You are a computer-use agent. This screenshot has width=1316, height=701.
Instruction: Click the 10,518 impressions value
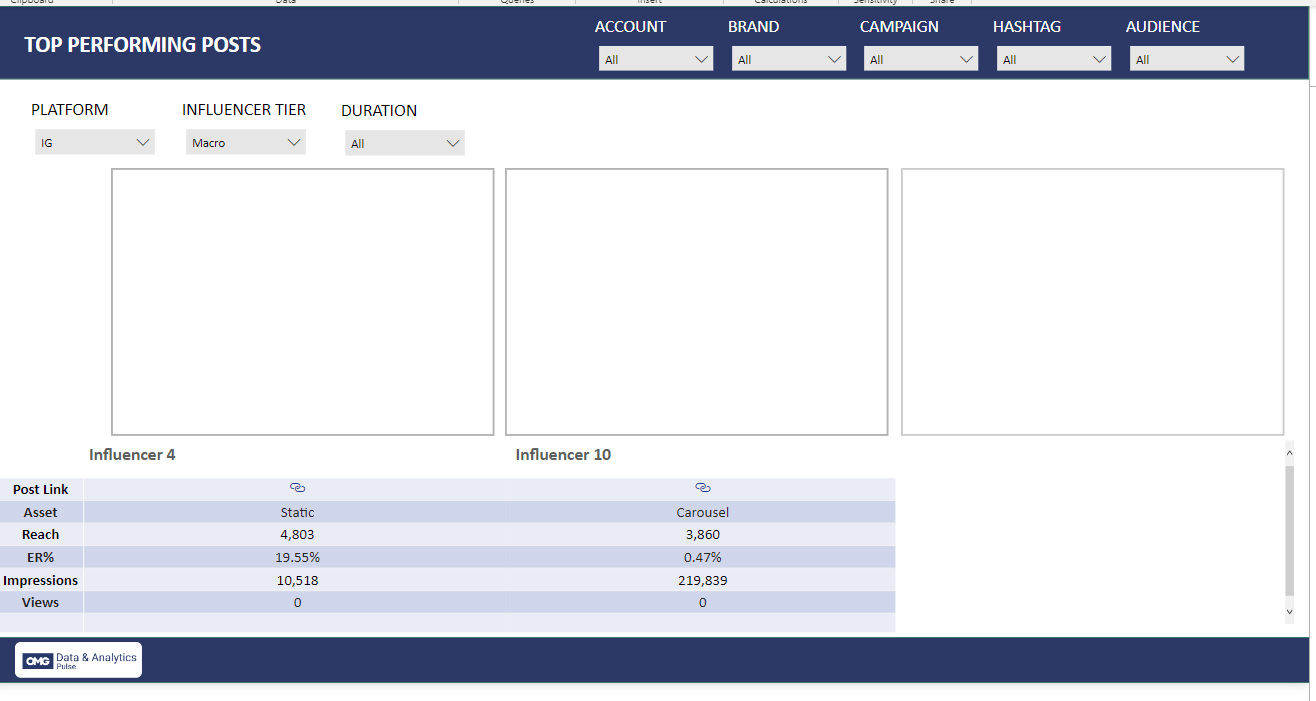coord(297,580)
